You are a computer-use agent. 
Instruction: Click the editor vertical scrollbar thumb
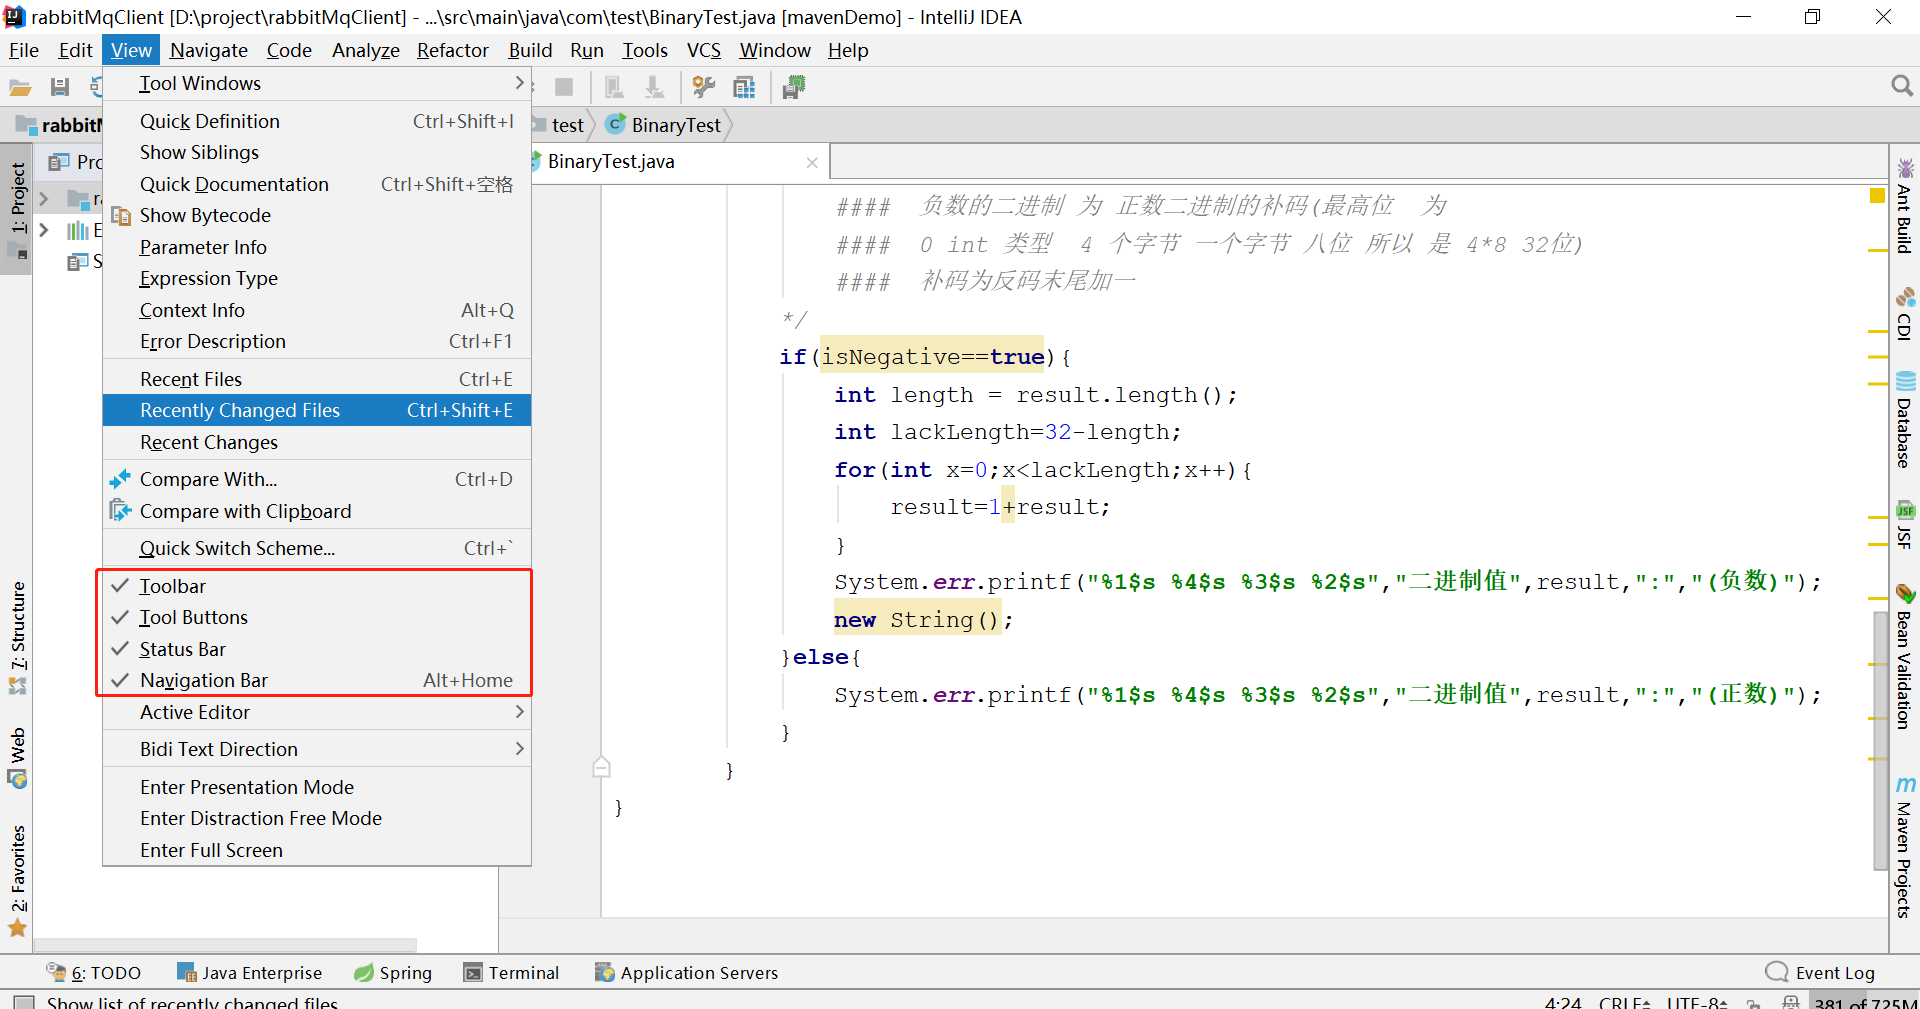pos(1880,740)
